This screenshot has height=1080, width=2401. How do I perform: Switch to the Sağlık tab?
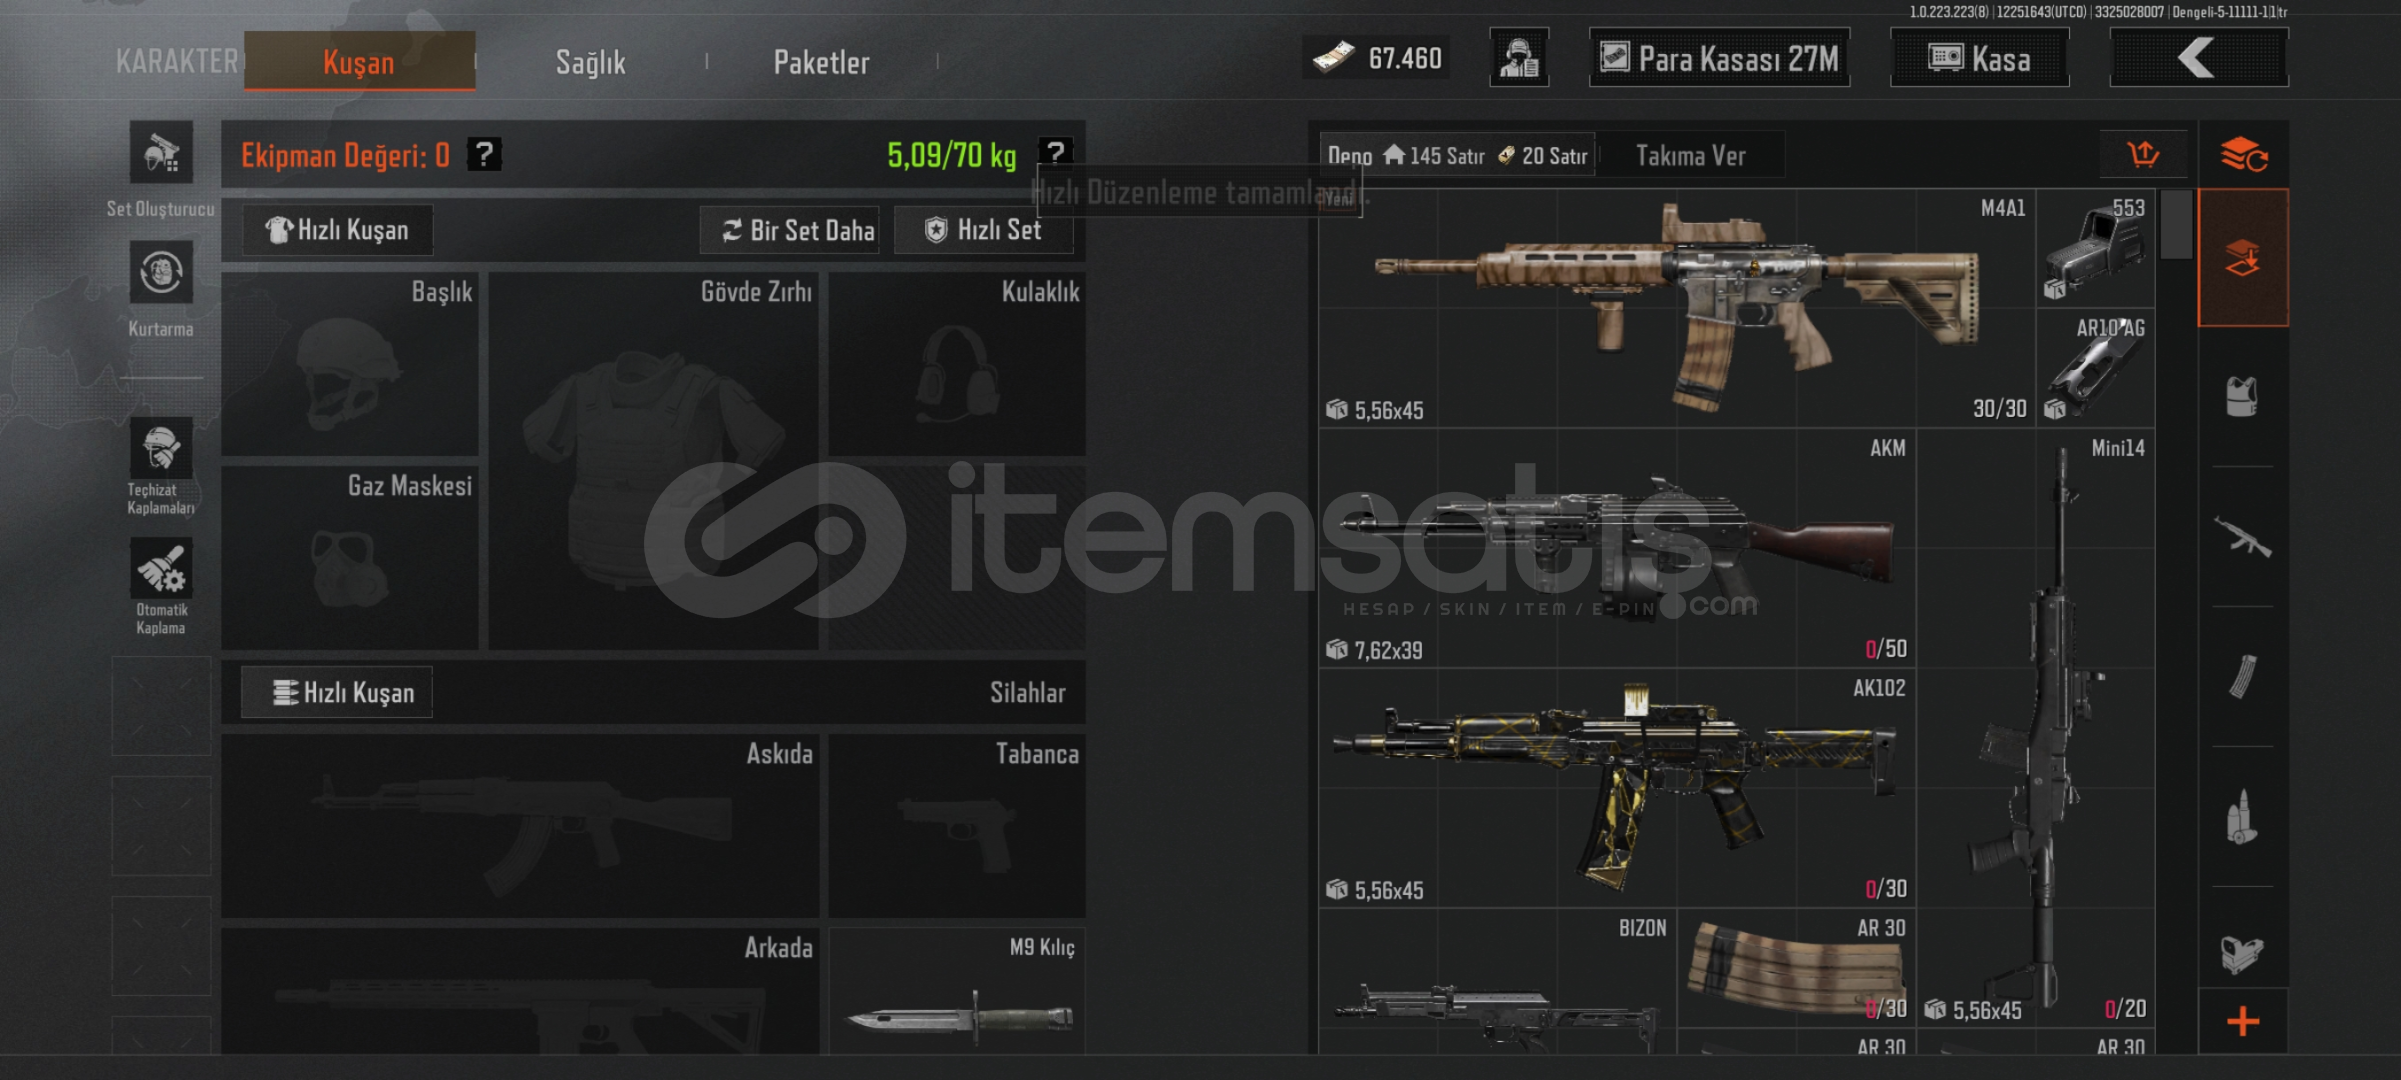point(590,62)
